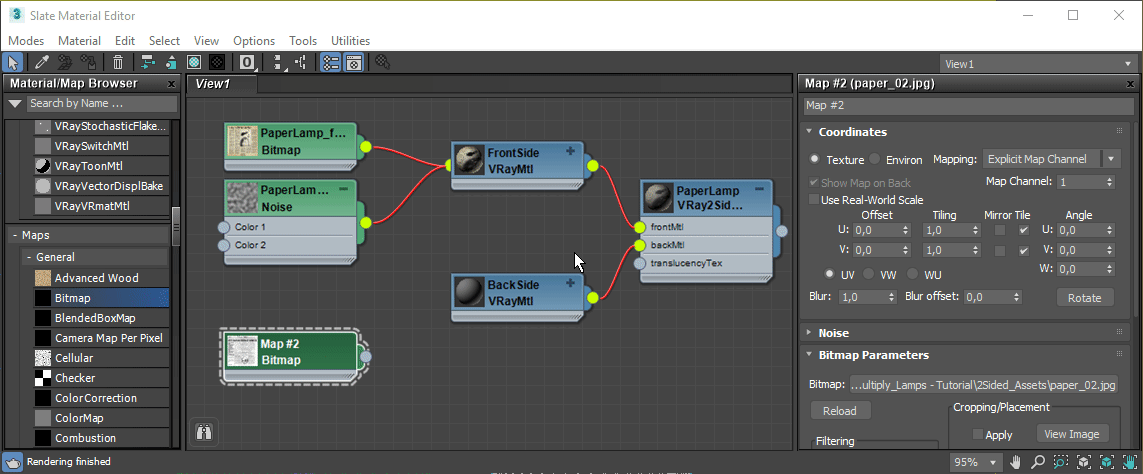This screenshot has height=474, width=1143.
Task: Toggle the Material/Map Browser toolbar icon
Action: click(x=331, y=63)
